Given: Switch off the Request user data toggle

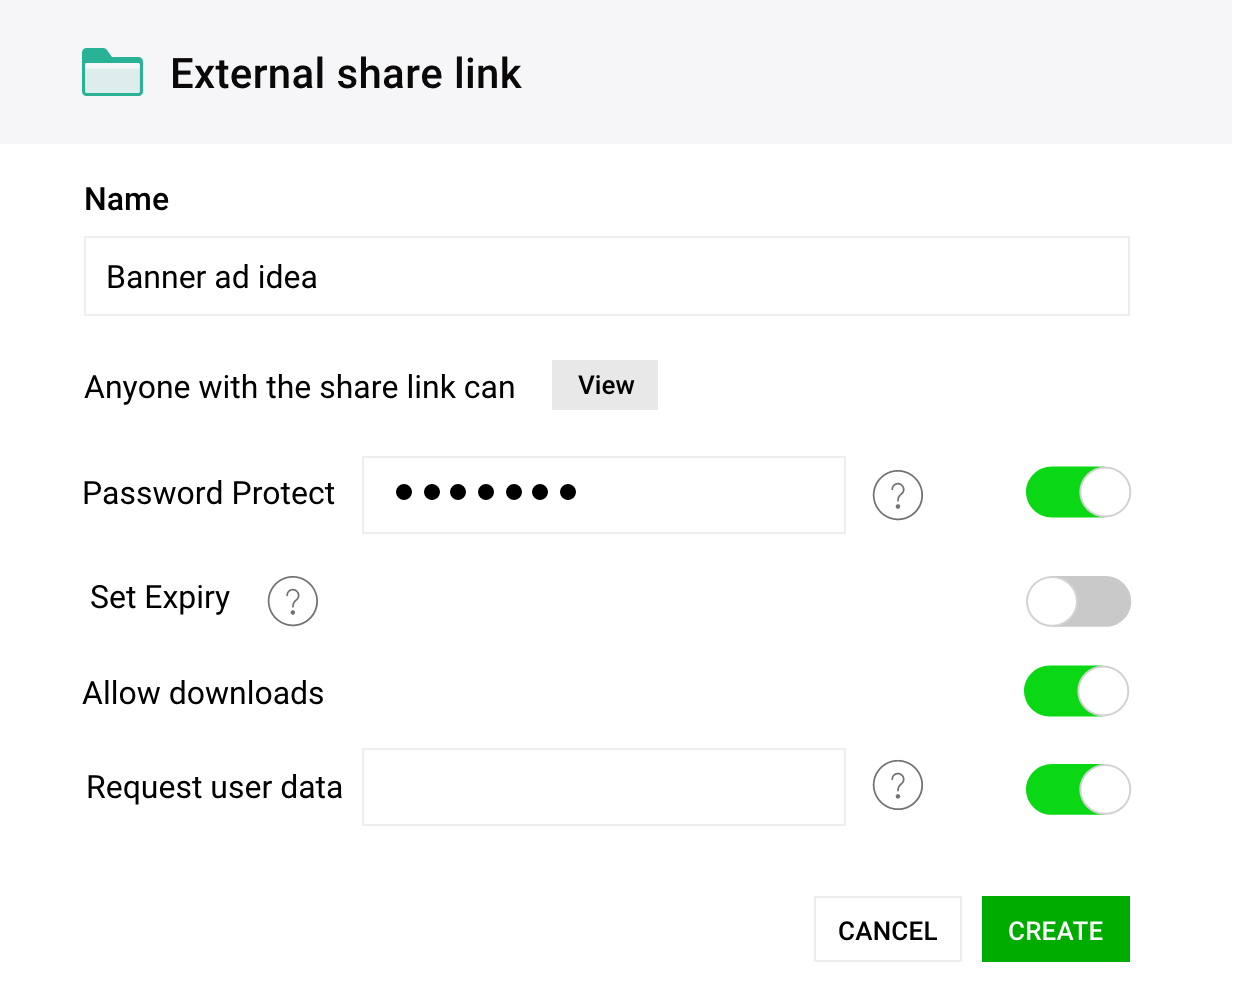Looking at the screenshot, I should (1077, 789).
